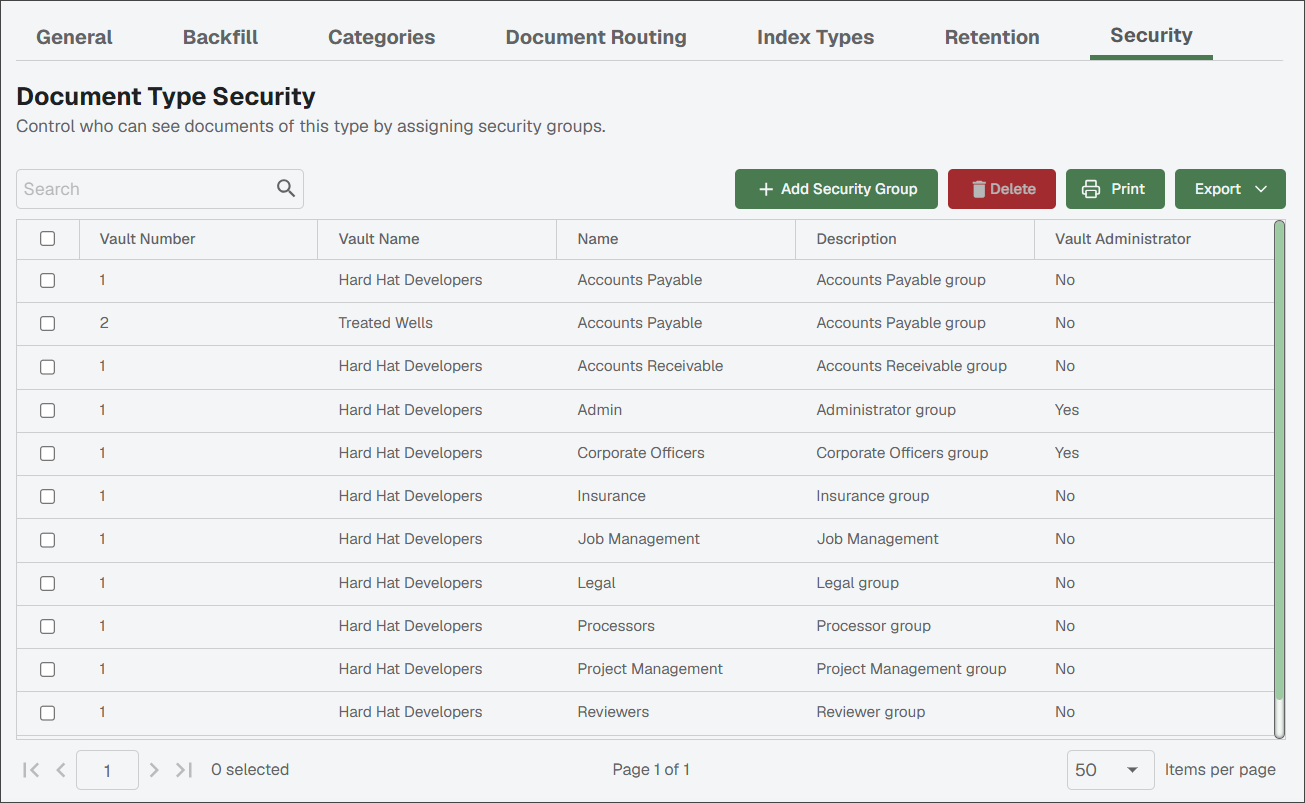Click the page number input box
The height and width of the screenshot is (803, 1305).
[x=107, y=770]
